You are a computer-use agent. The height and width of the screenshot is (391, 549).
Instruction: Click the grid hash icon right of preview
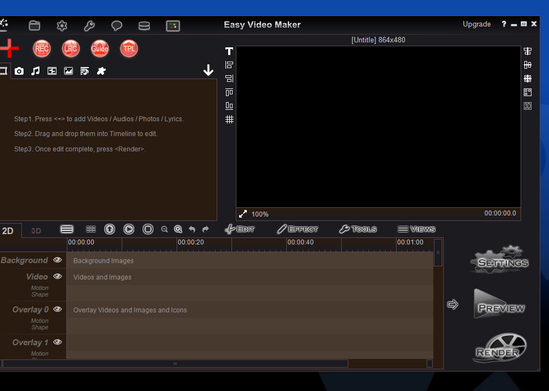tap(528, 78)
